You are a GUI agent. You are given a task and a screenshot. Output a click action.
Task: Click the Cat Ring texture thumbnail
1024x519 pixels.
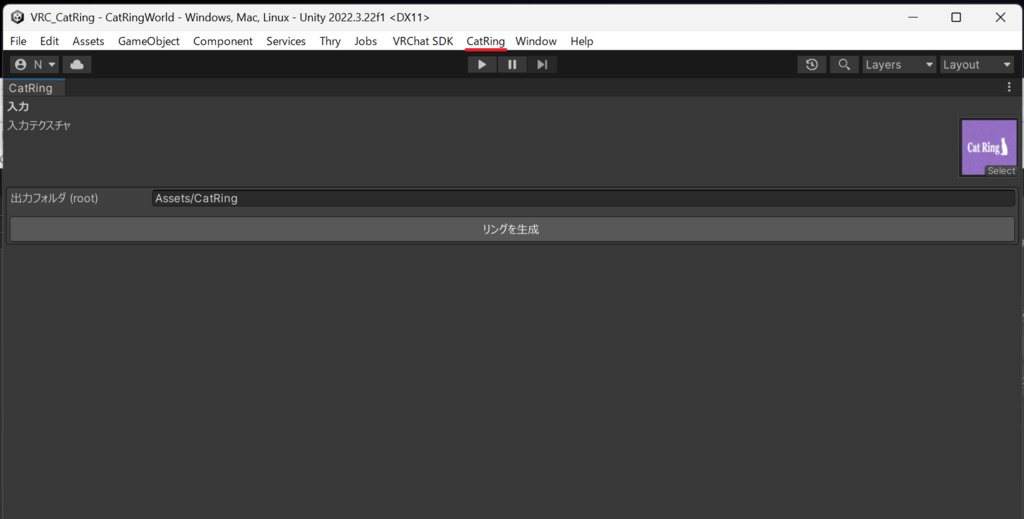(988, 145)
